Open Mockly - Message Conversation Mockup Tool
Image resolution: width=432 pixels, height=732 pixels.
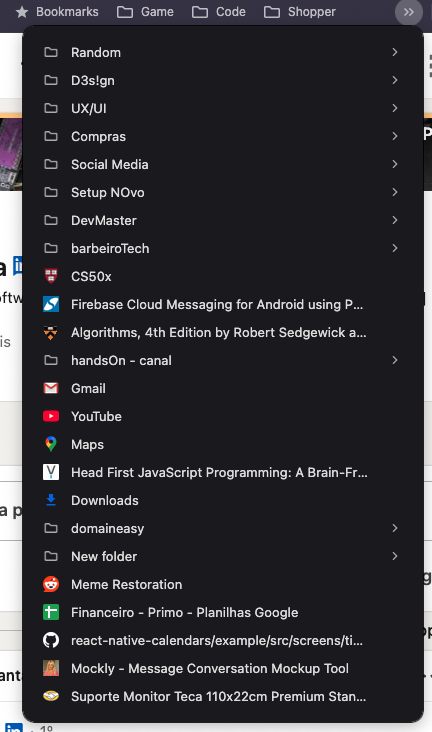[x=223, y=669]
